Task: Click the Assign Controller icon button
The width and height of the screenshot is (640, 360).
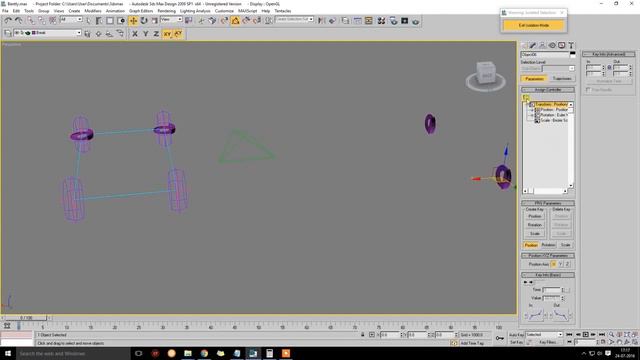Action: [525, 97]
